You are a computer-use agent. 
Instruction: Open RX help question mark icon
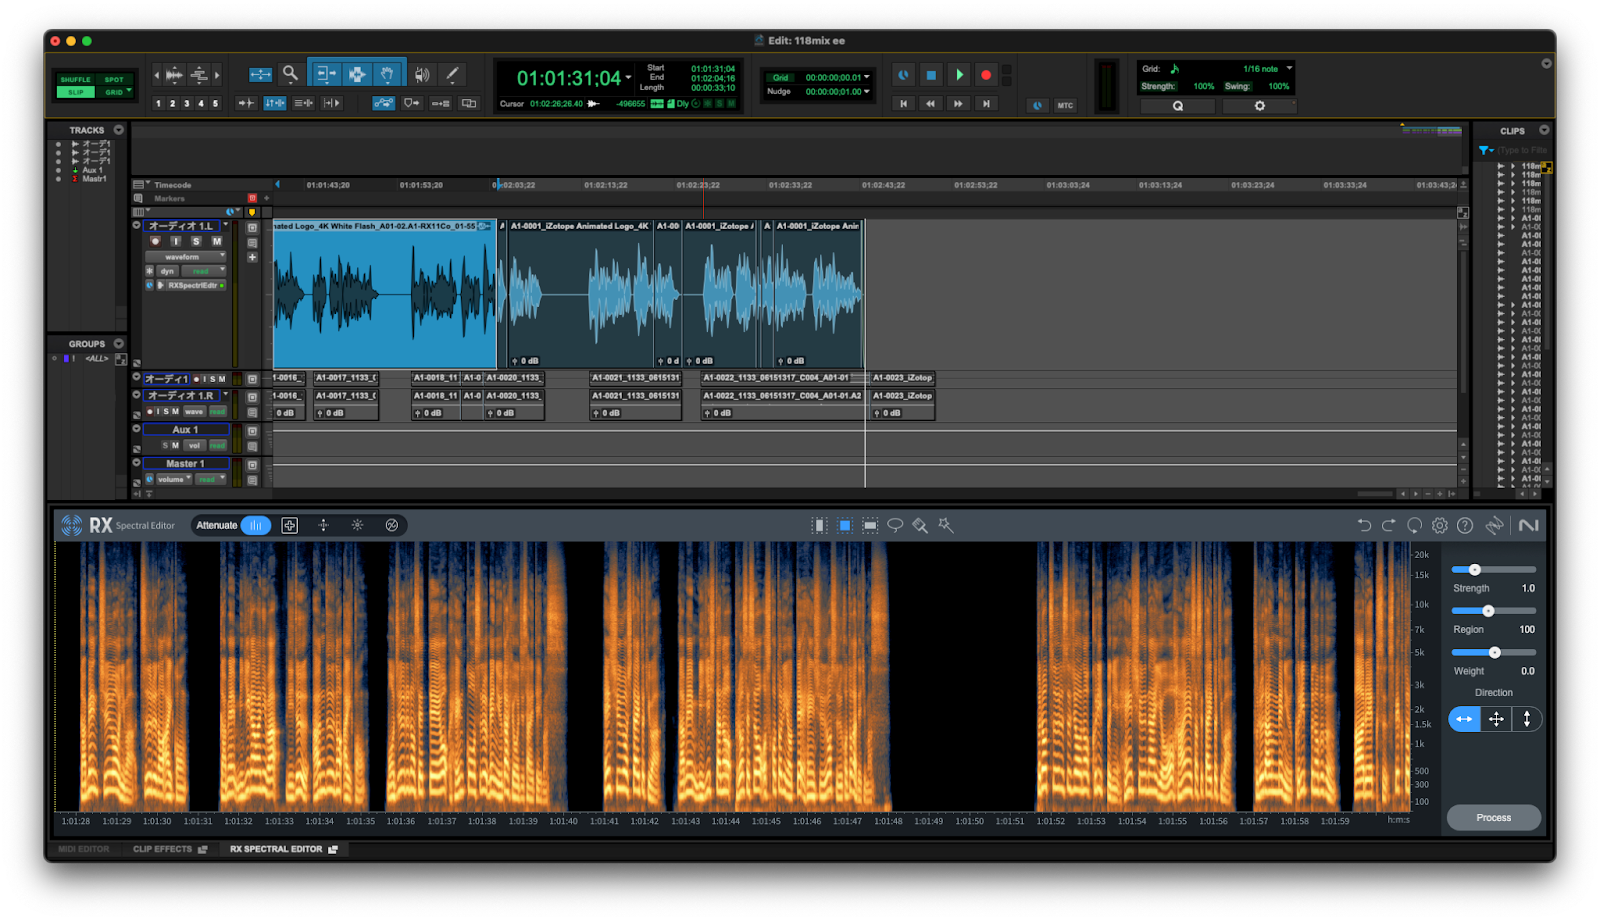(x=1465, y=525)
